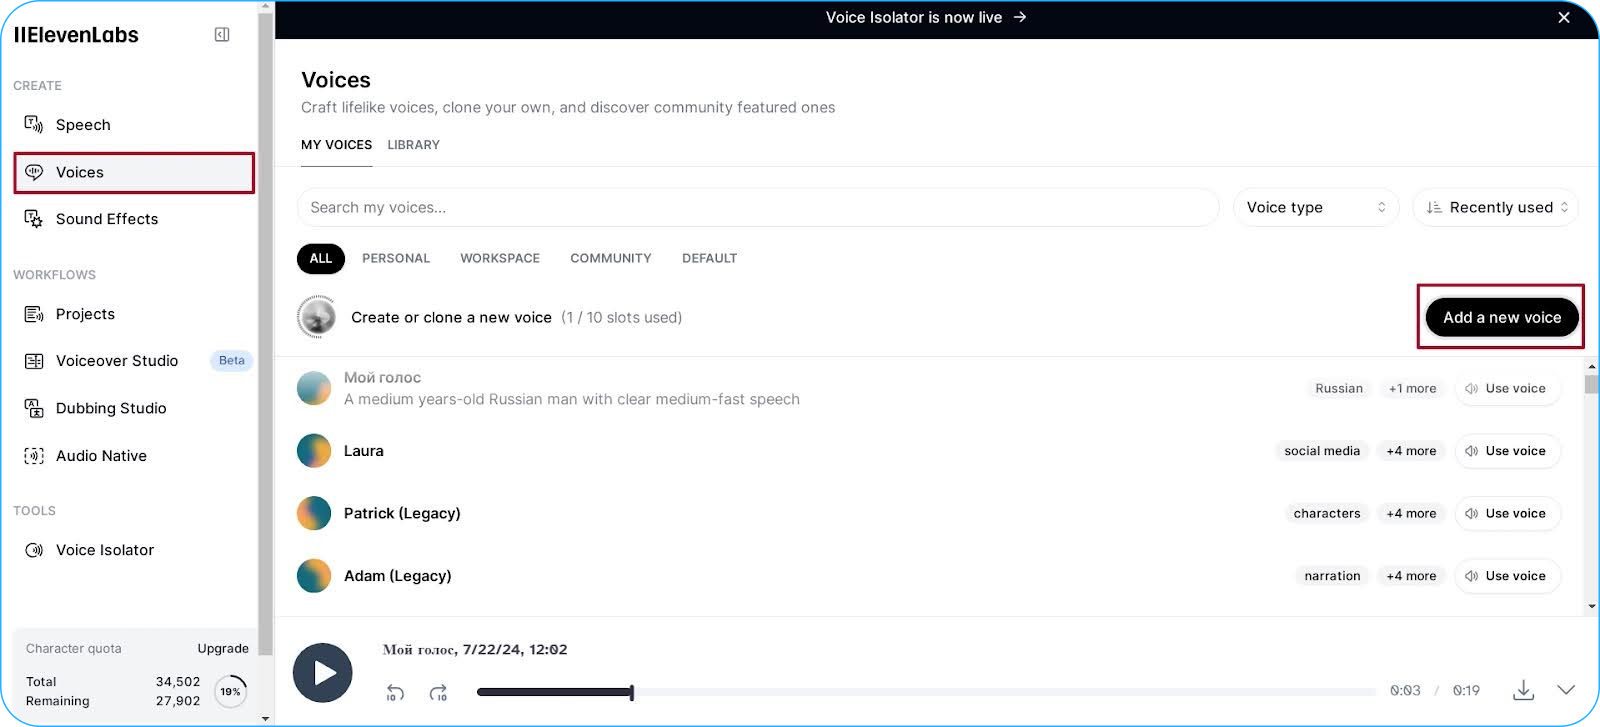The height and width of the screenshot is (727, 1600).
Task: Show +4 more tags for Adam
Action: [x=1411, y=576]
